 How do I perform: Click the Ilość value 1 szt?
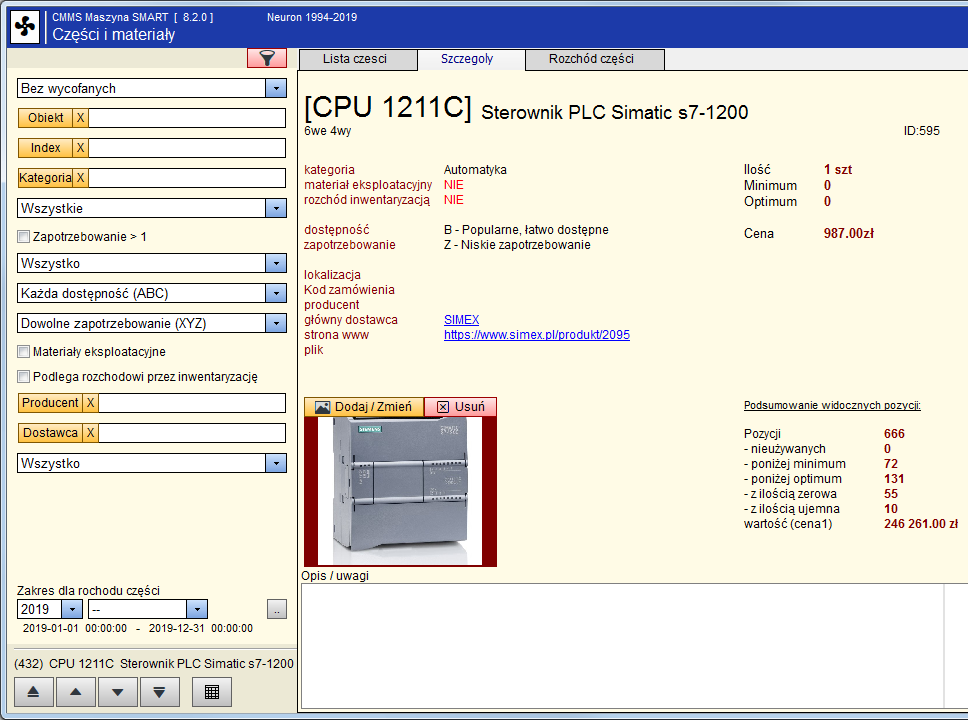coord(838,170)
